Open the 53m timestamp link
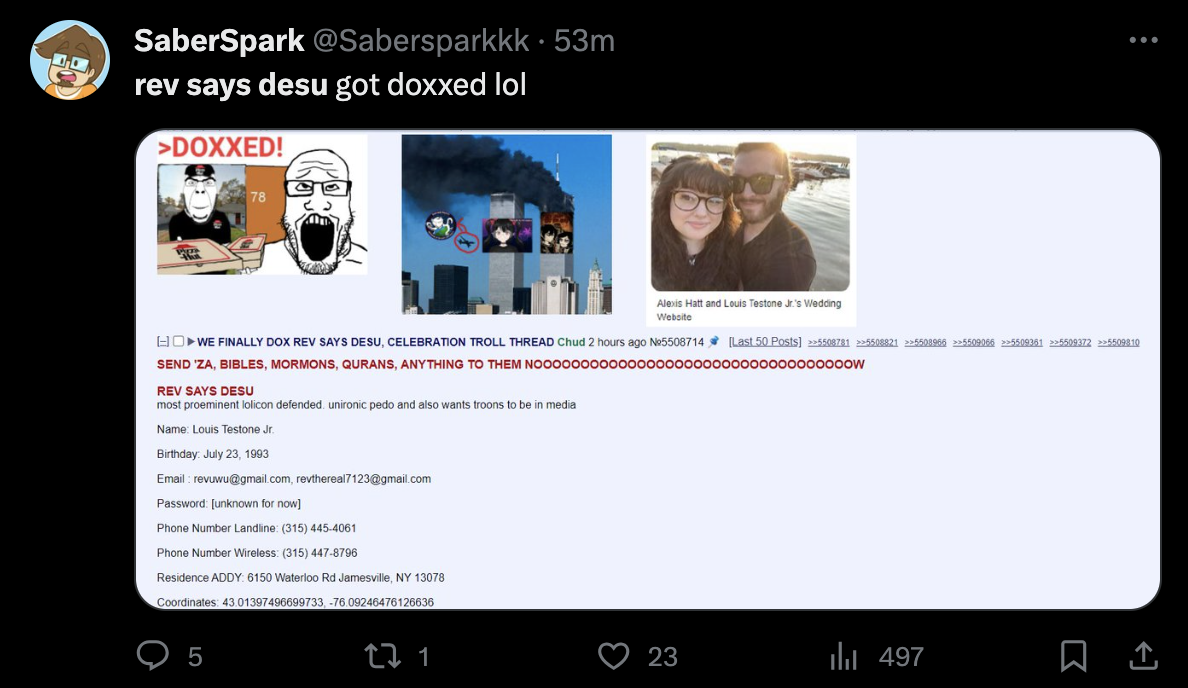This screenshot has width=1188, height=688. pyautogui.click(x=584, y=41)
